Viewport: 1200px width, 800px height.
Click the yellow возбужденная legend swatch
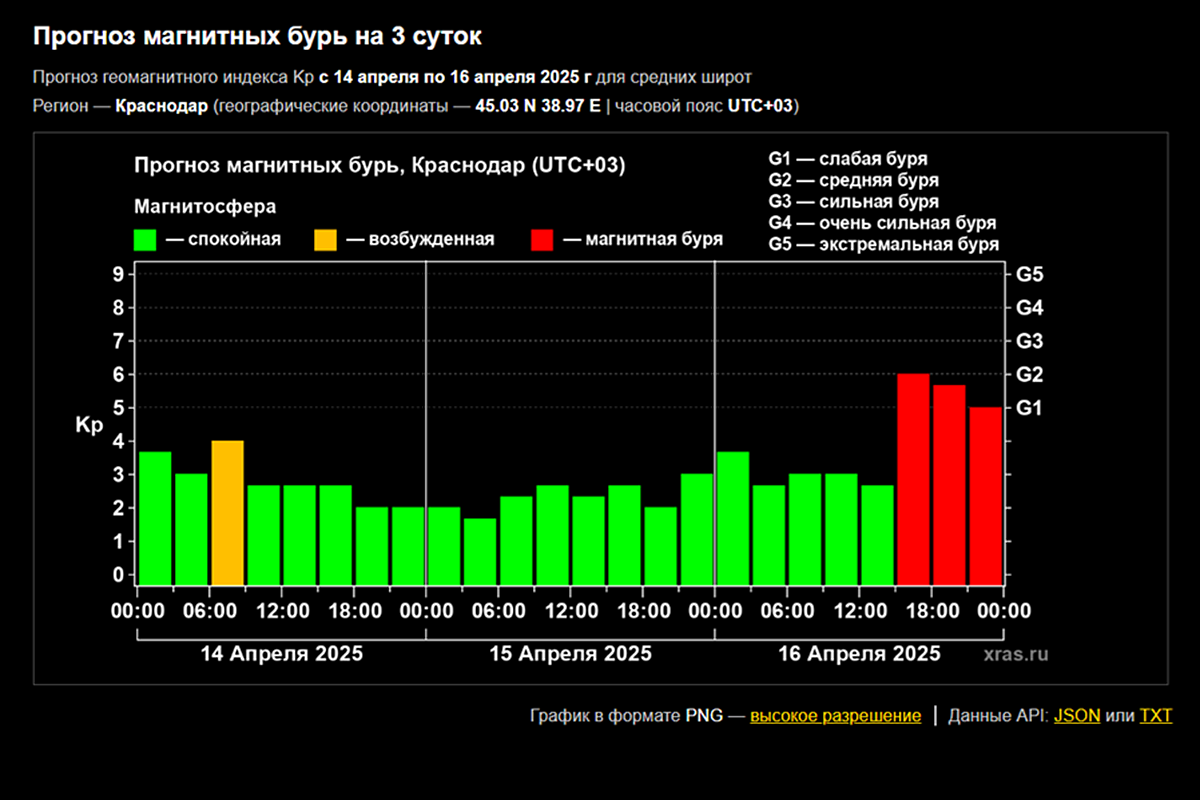[325, 240]
